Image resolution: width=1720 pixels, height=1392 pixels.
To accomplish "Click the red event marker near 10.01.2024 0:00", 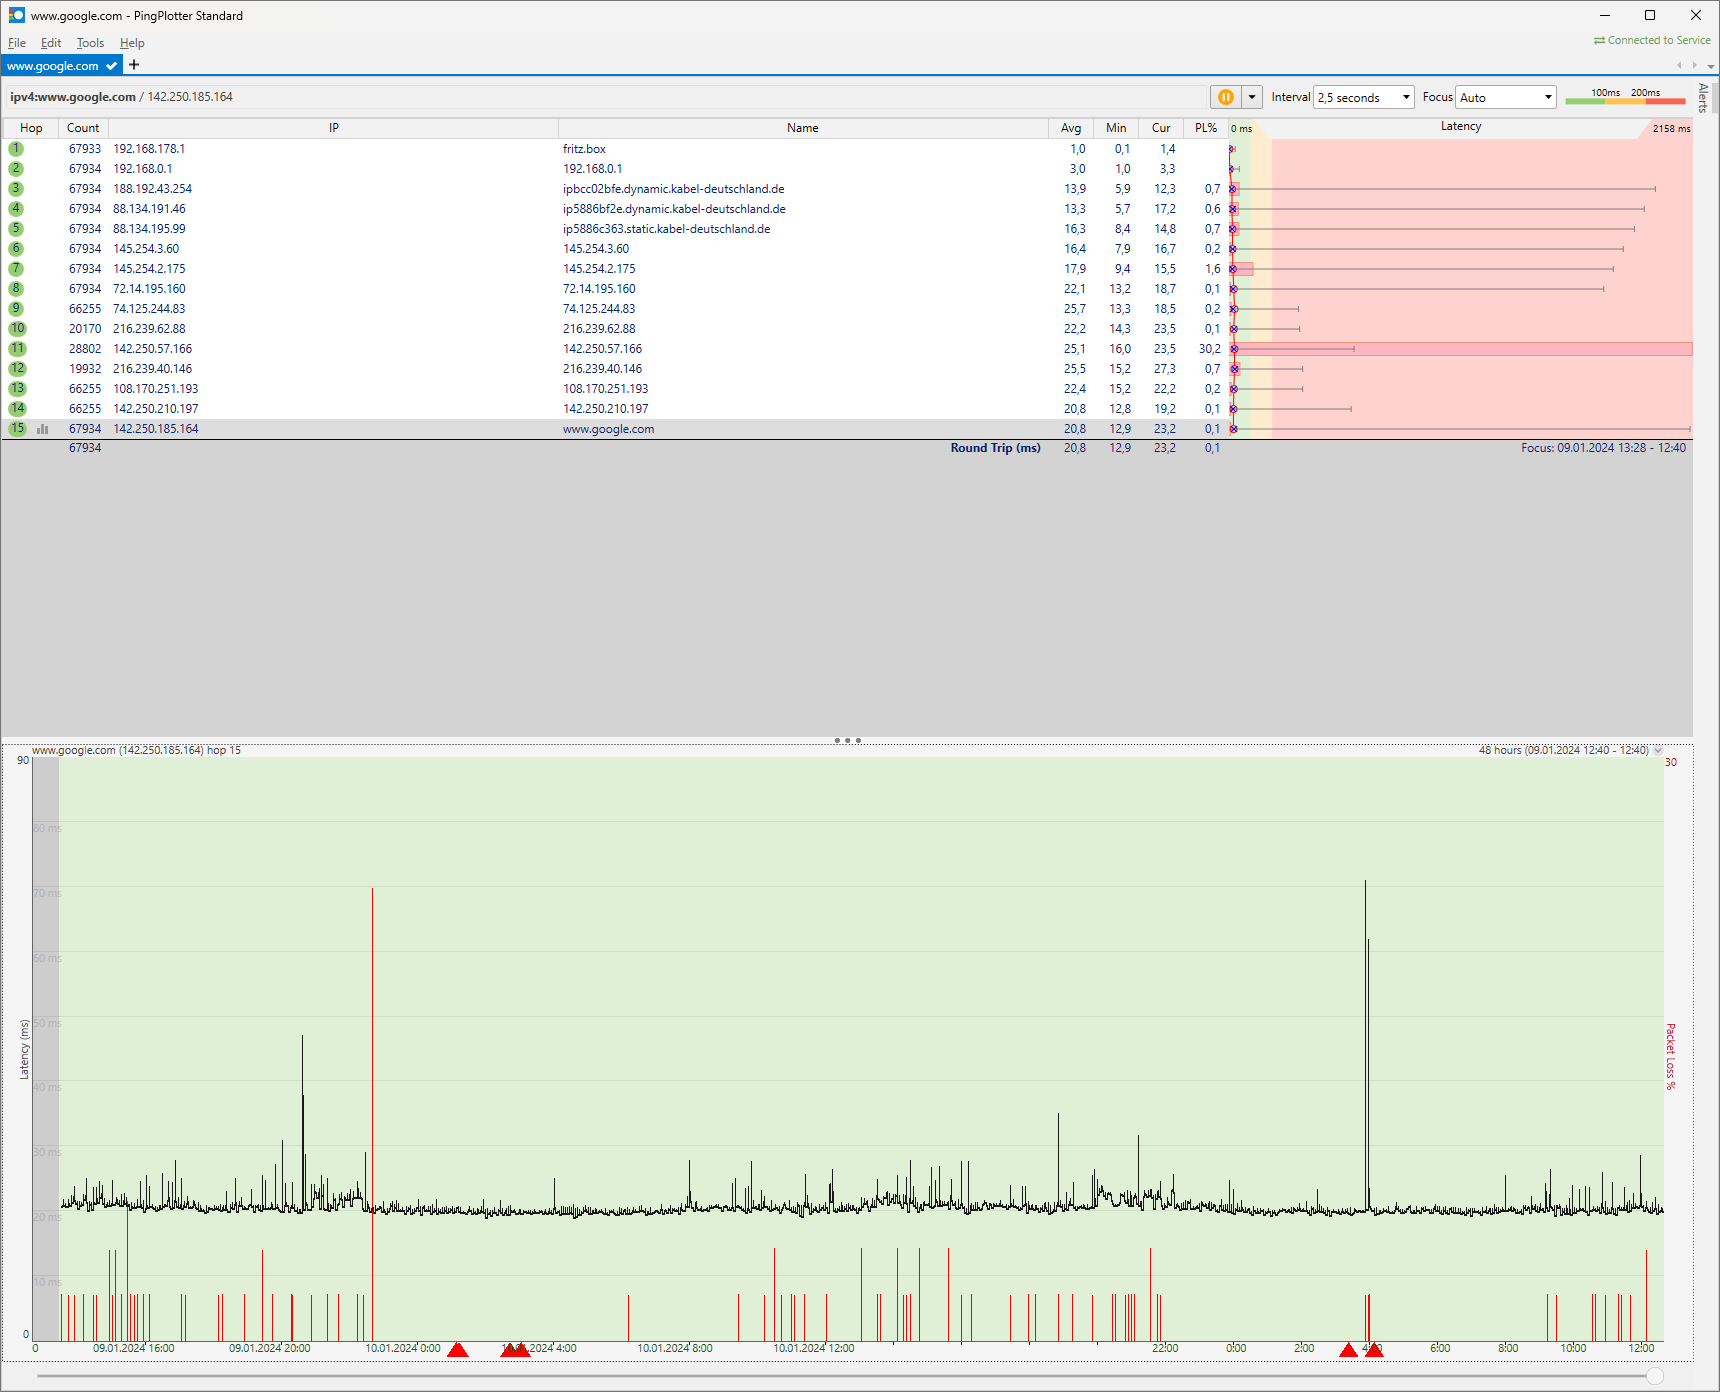I will 458,1350.
